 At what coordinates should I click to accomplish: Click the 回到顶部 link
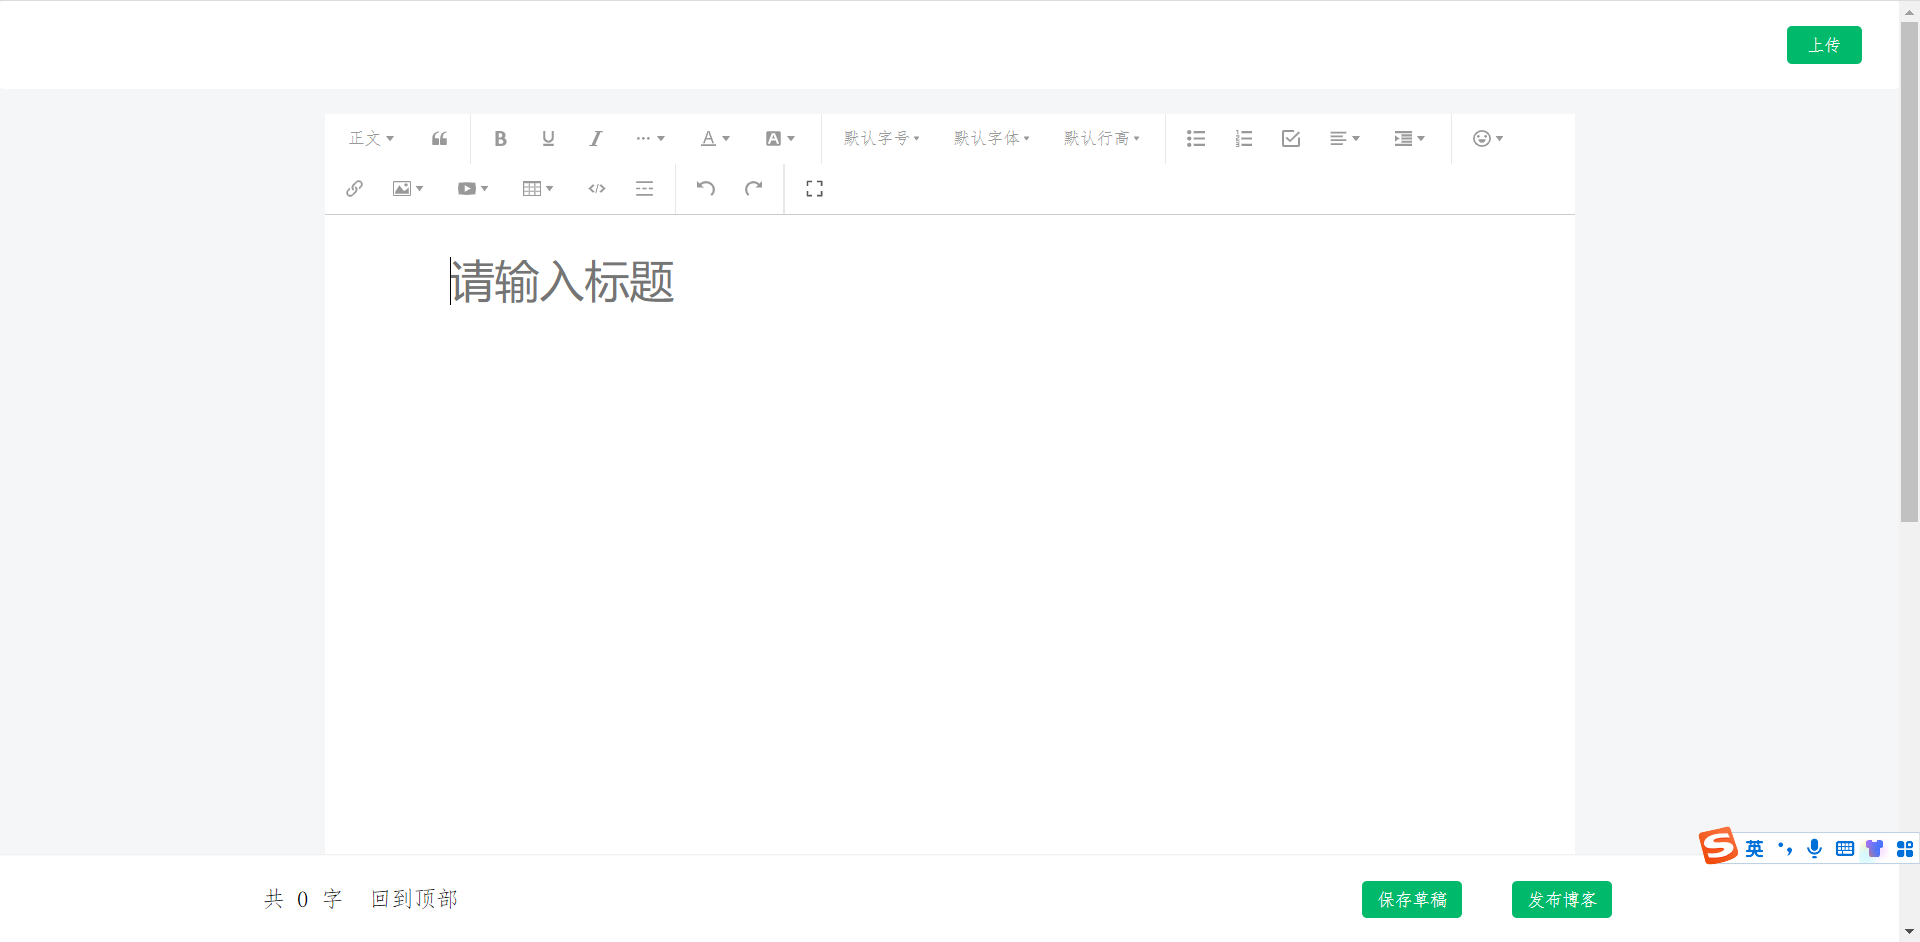[x=415, y=899]
